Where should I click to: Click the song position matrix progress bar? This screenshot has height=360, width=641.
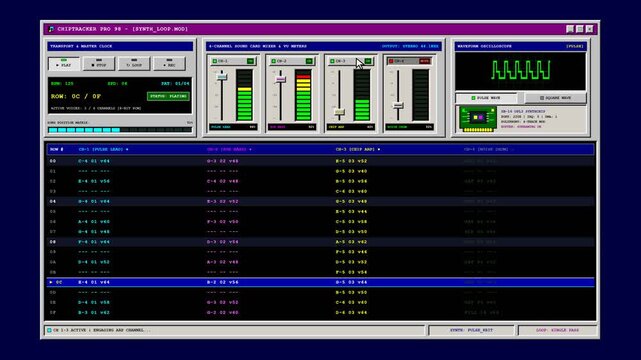(120, 130)
